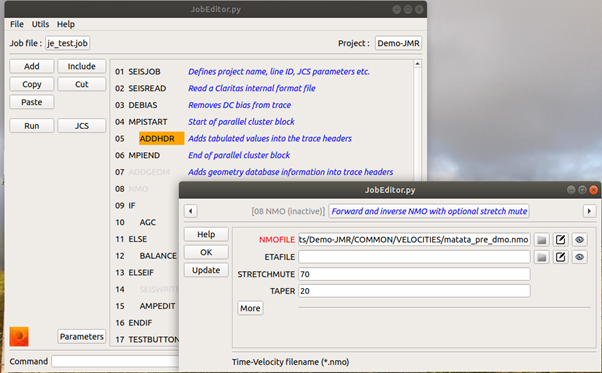602x373 pixels.
Task: Click SEISJOB description text
Action: [x=279, y=72]
